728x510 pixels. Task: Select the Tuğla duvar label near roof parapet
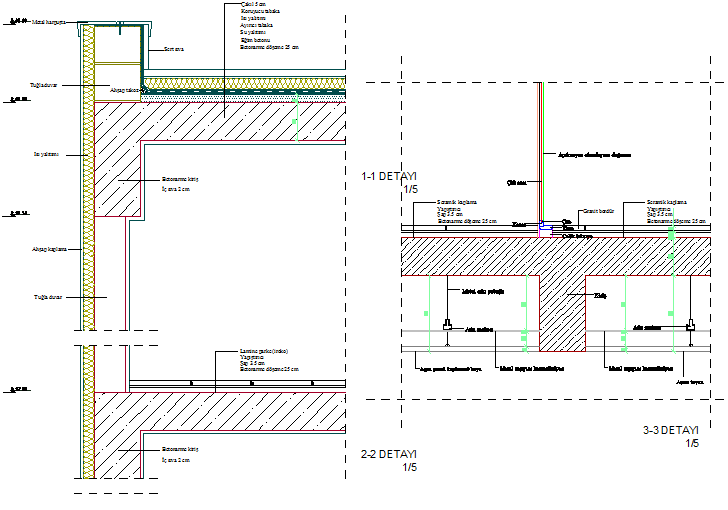(x=45, y=86)
